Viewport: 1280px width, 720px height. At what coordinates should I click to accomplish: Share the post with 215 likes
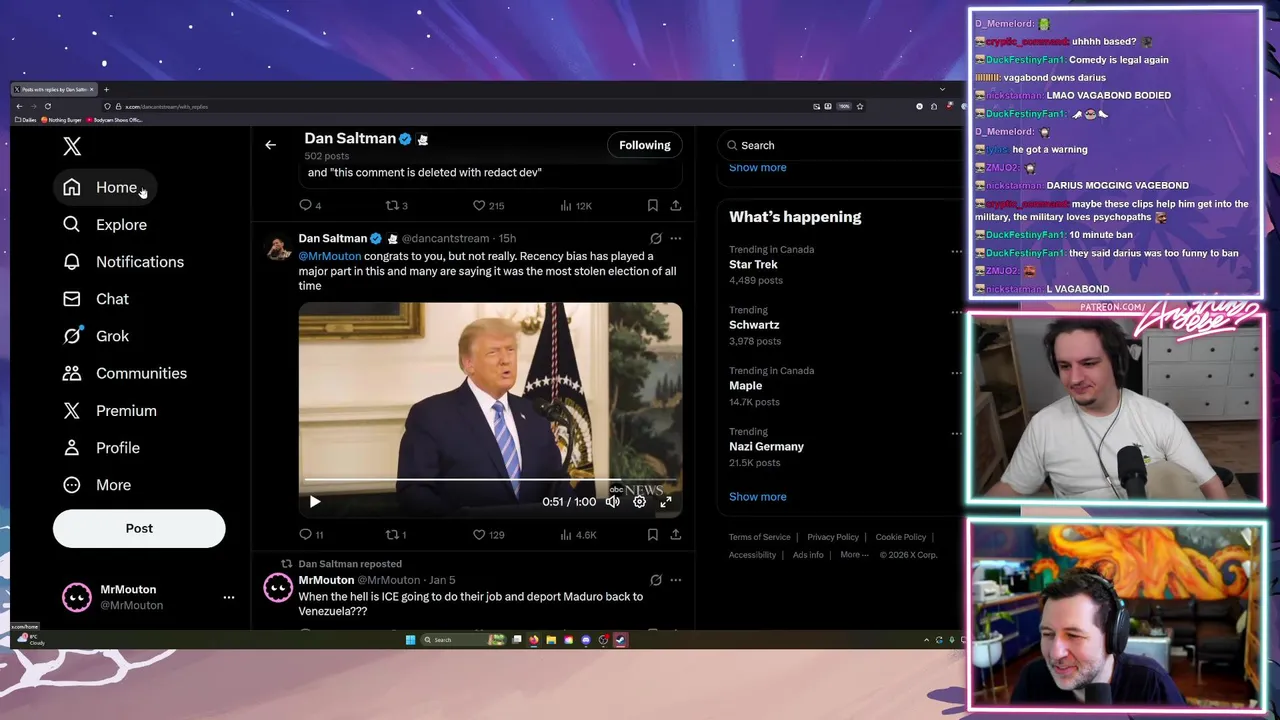click(676, 205)
